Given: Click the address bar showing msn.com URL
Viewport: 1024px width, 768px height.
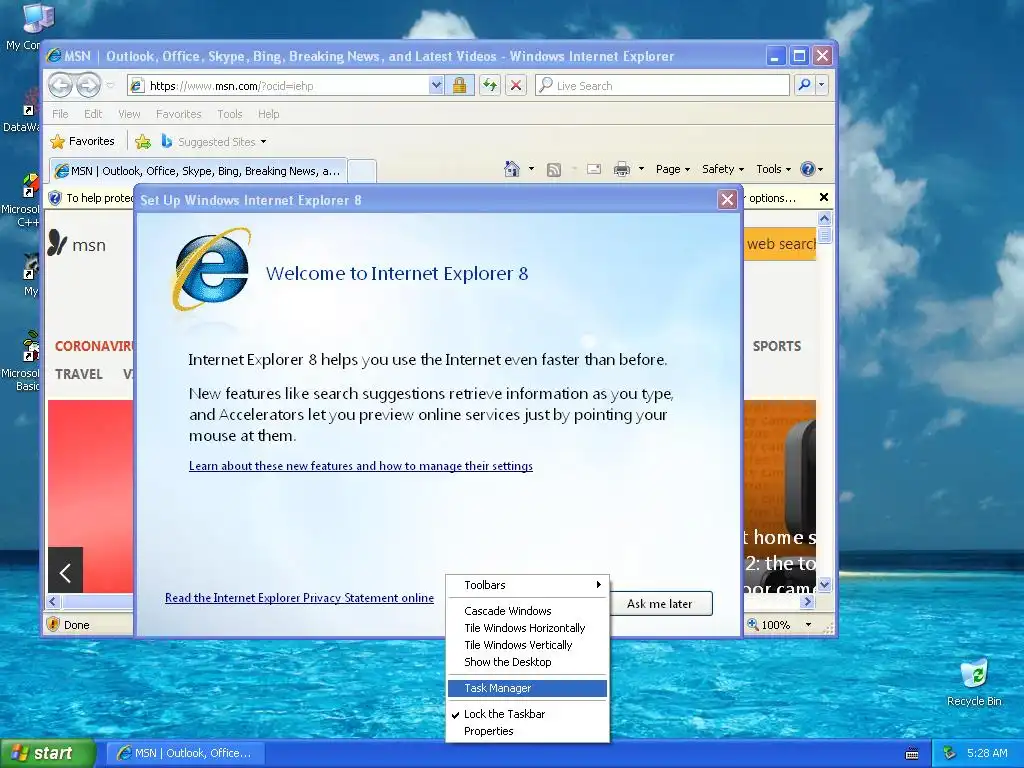Looking at the screenshot, I should click(278, 86).
